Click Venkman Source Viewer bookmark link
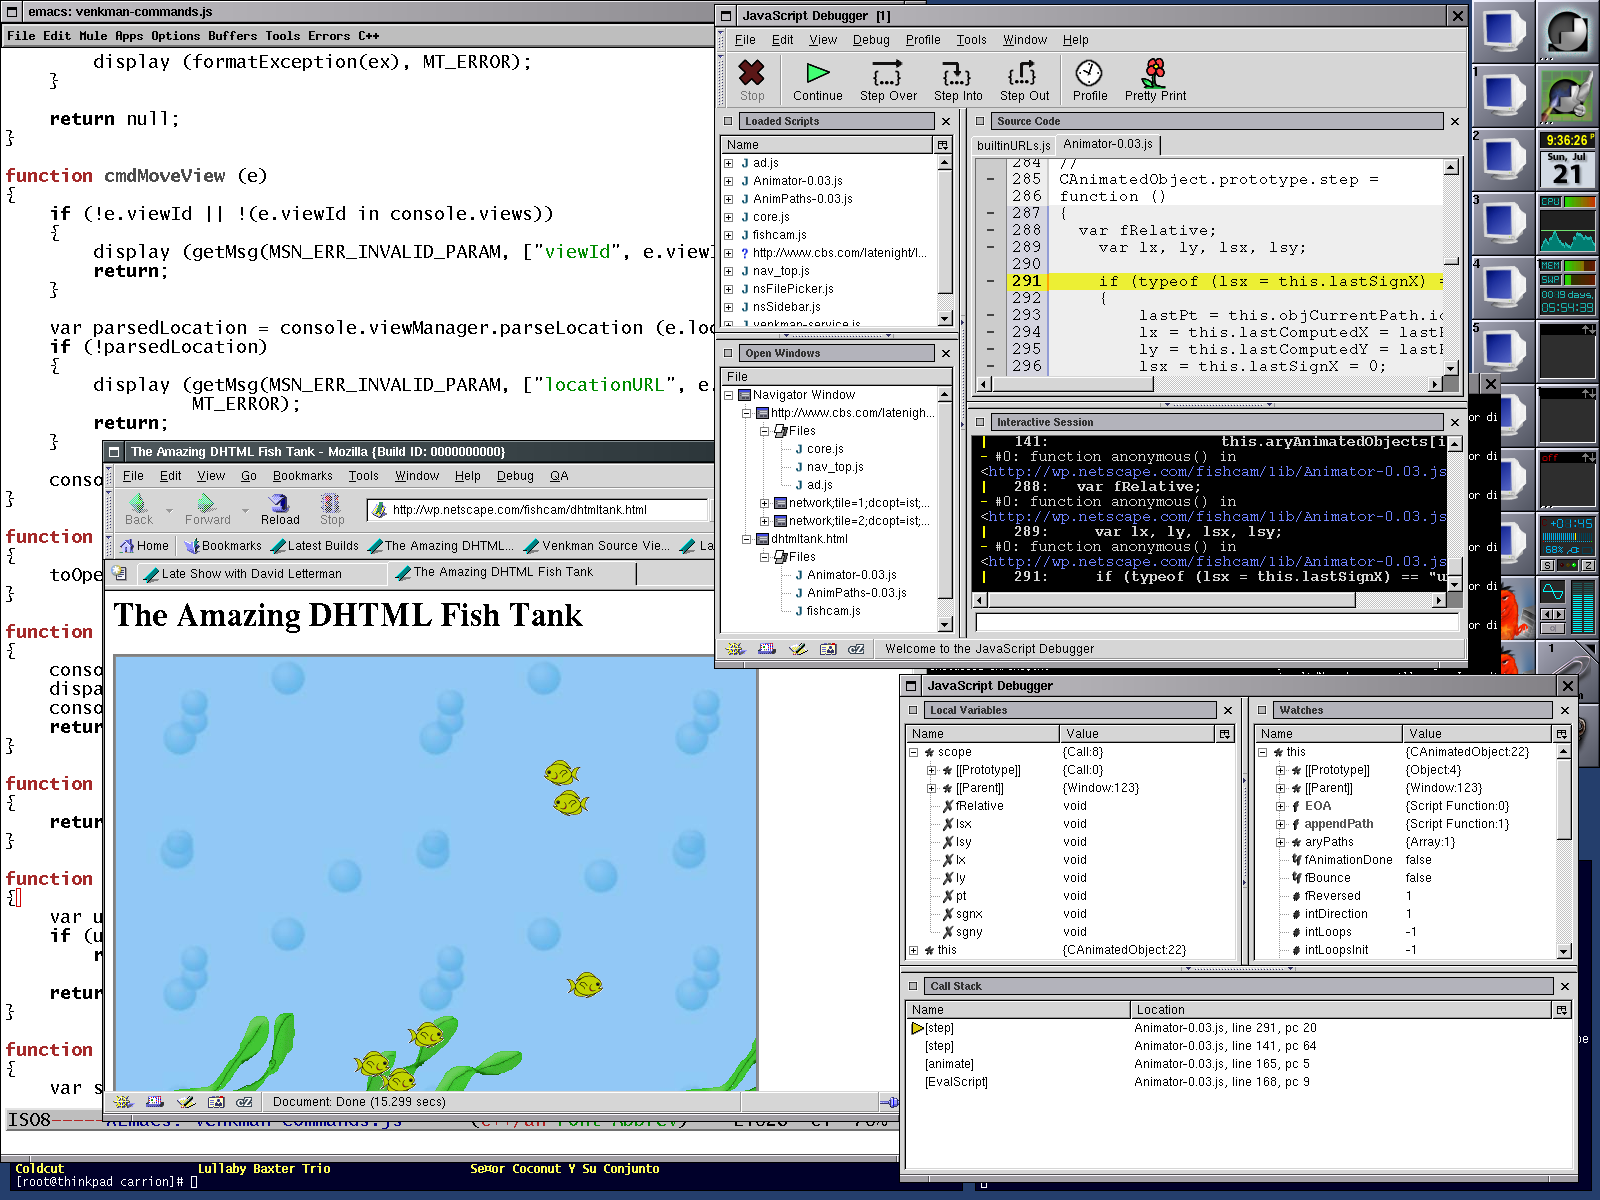Viewport: 1600px width, 1200px height. click(597, 546)
